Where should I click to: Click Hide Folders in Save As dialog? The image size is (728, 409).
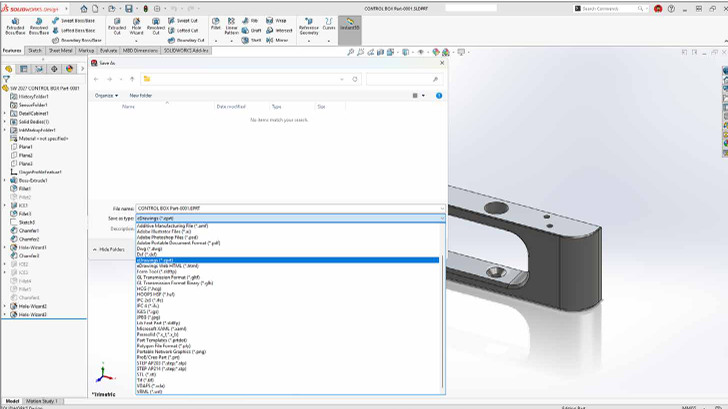click(x=109, y=249)
